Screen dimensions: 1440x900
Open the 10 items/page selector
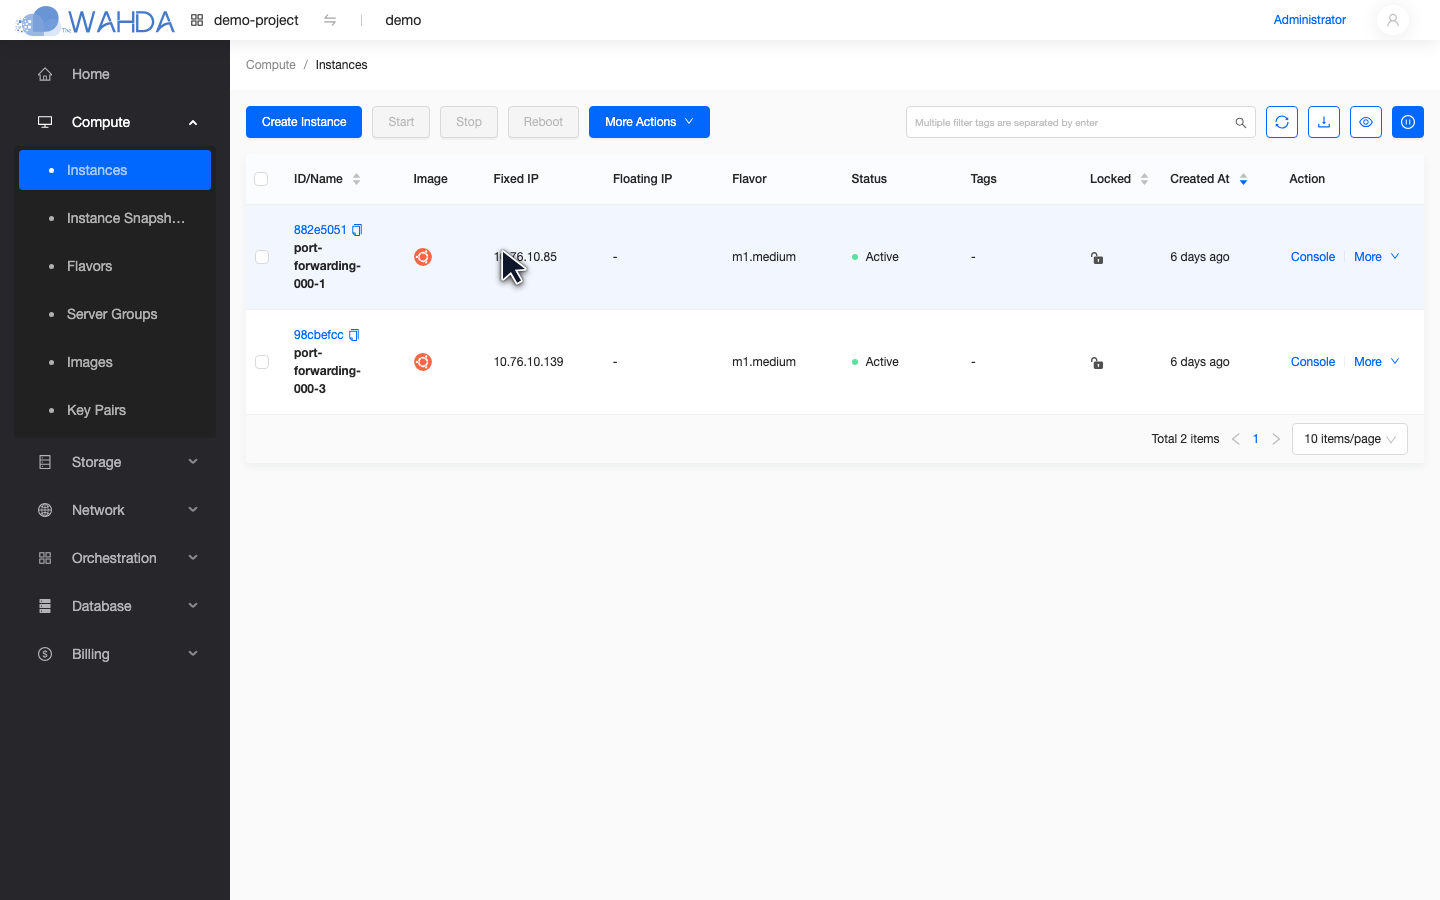click(1350, 439)
